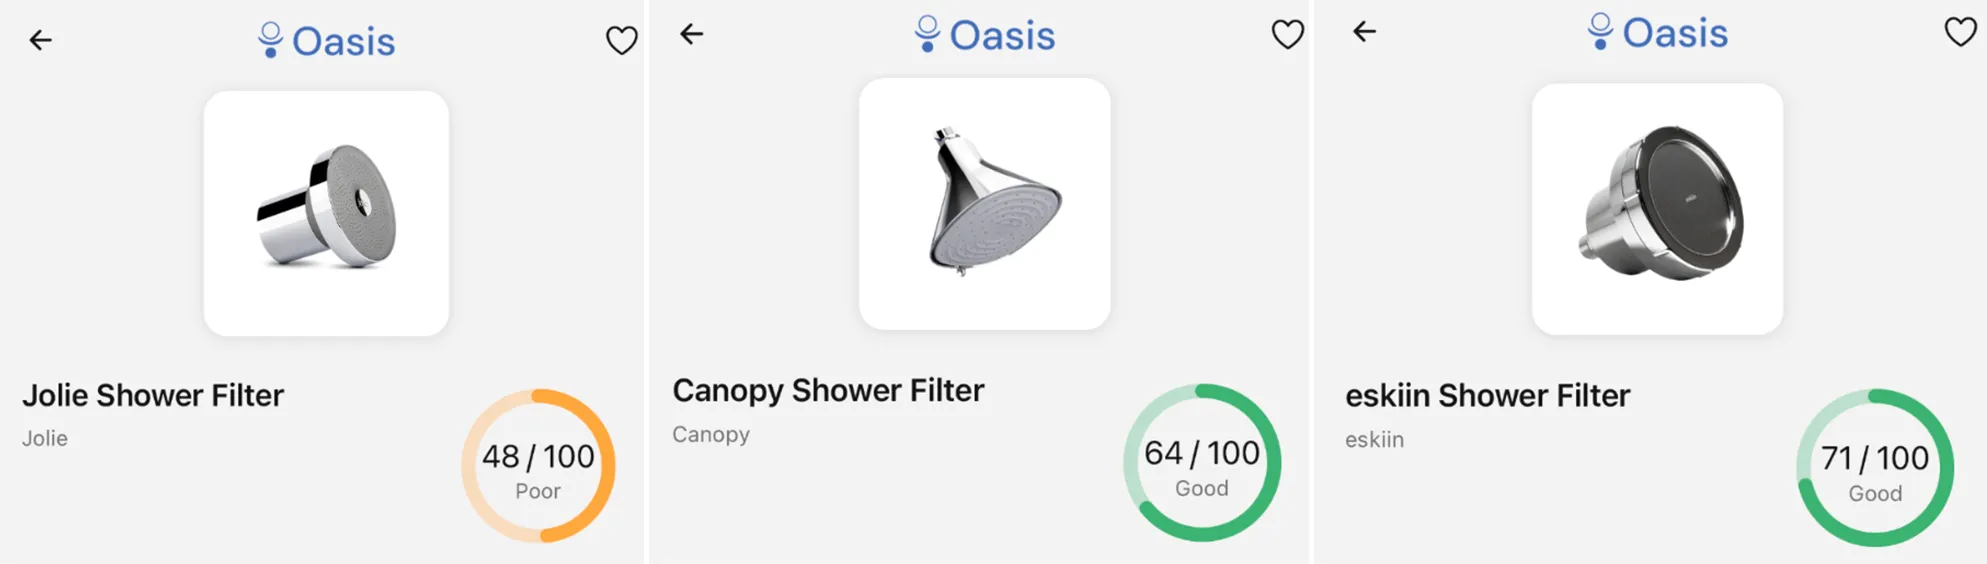
Task: Open the Canopy shower head product image
Action: (985, 204)
